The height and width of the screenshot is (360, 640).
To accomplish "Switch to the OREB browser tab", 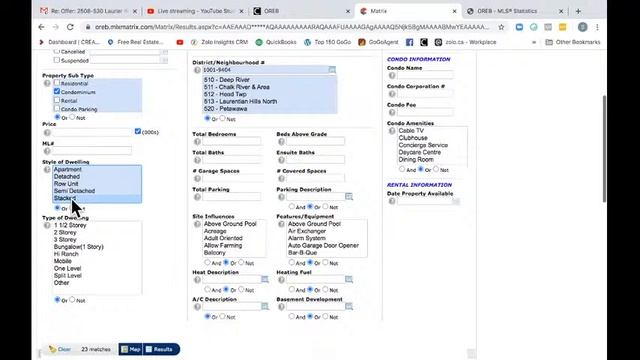I will coord(301,11).
